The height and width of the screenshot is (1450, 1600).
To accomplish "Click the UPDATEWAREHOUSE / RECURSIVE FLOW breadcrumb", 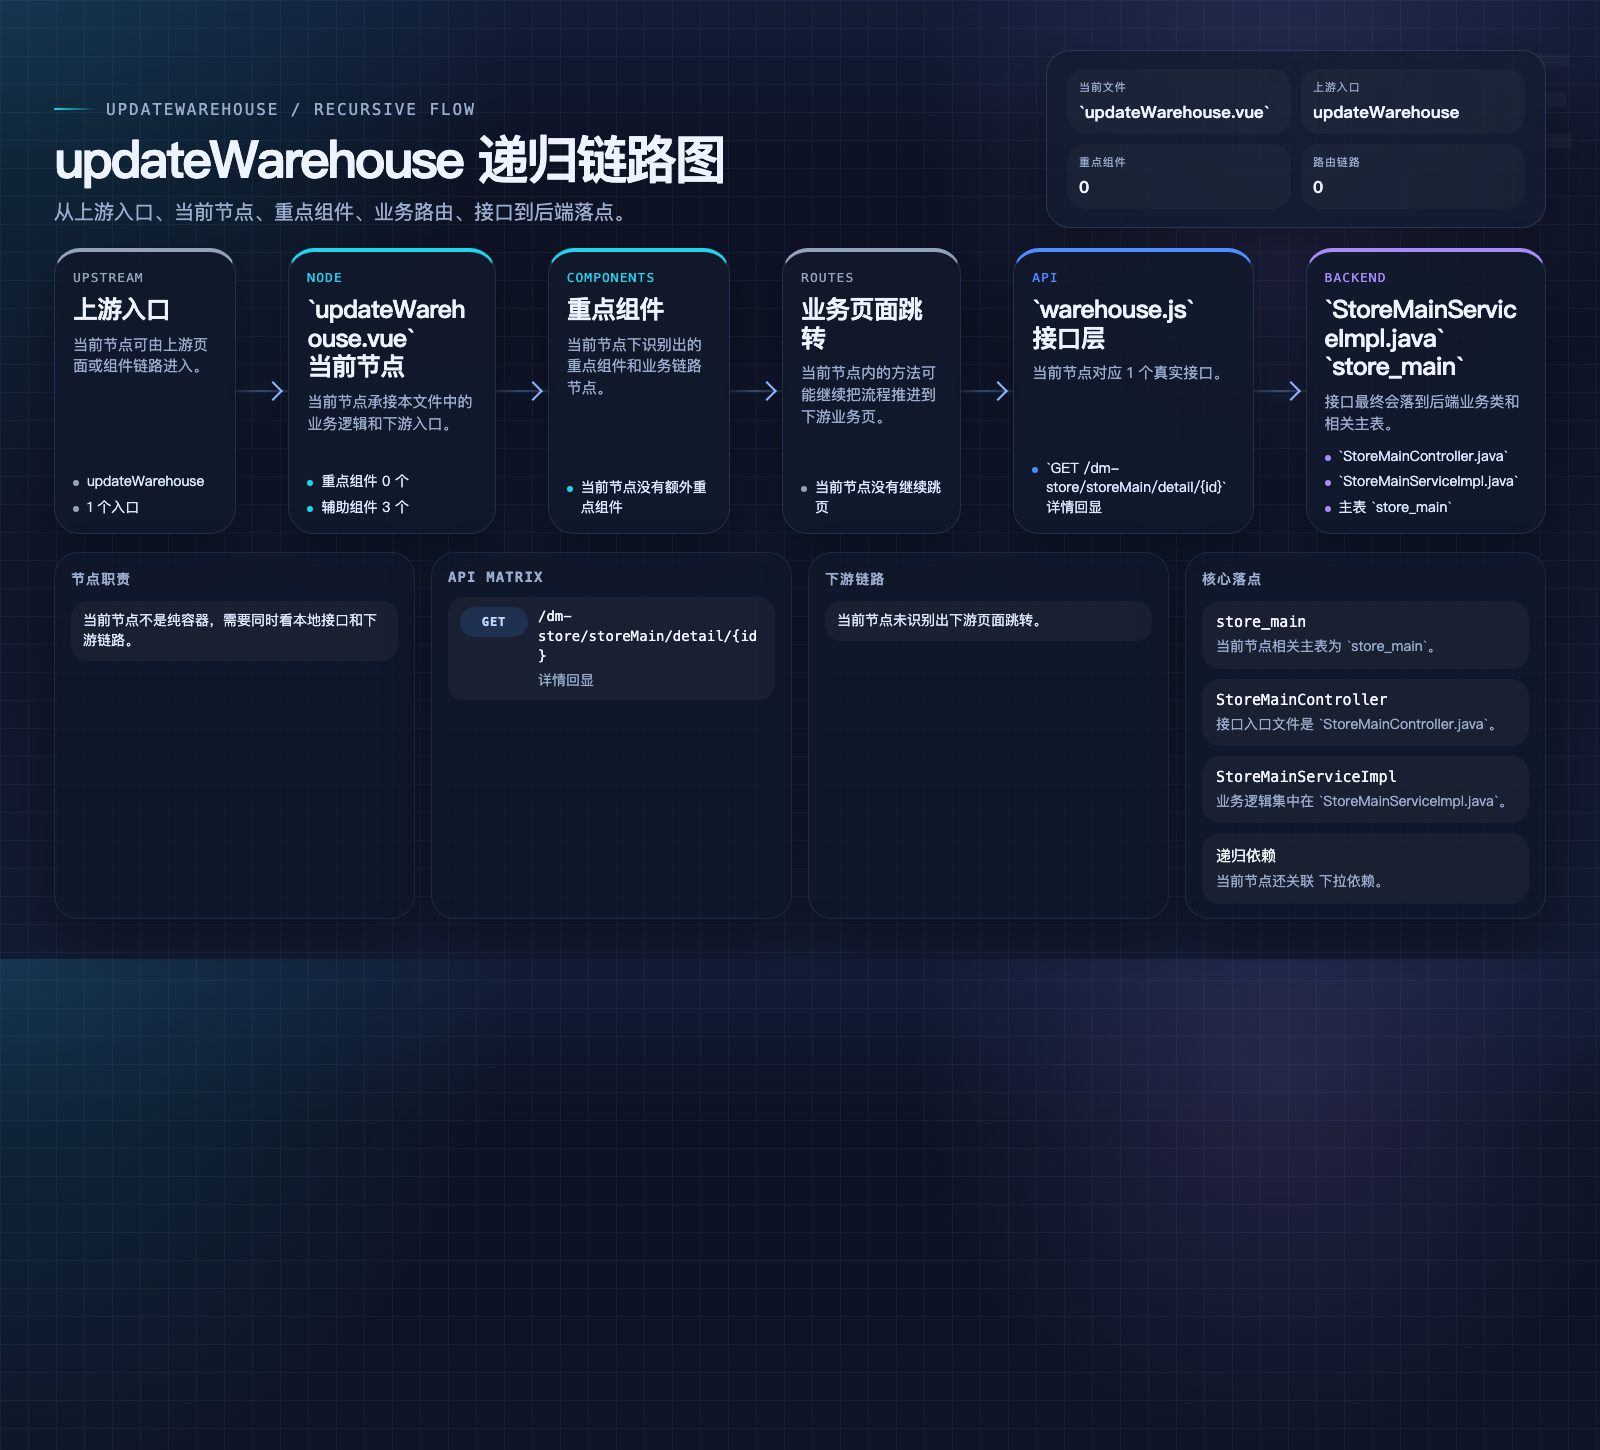I will pyautogui.click(x=290, y=109).
